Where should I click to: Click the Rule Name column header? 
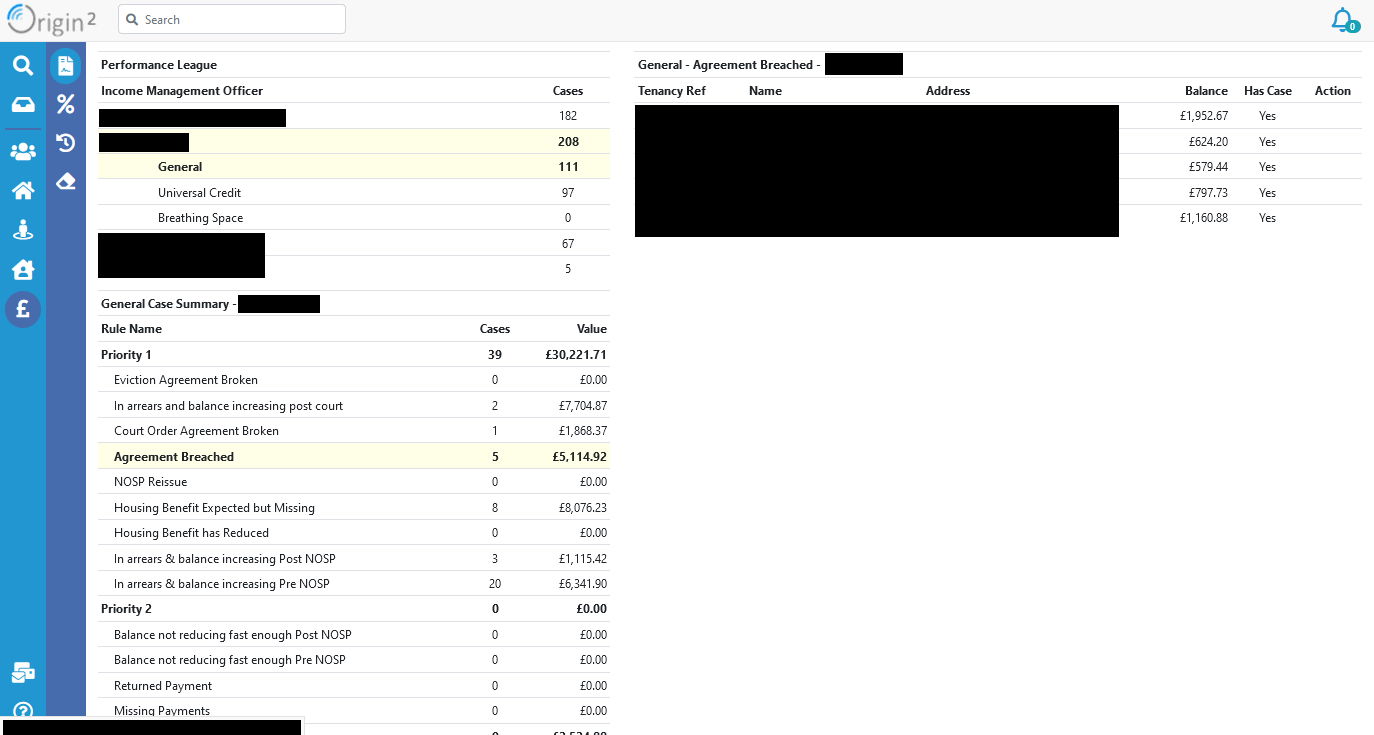click(x=131, y=329)
